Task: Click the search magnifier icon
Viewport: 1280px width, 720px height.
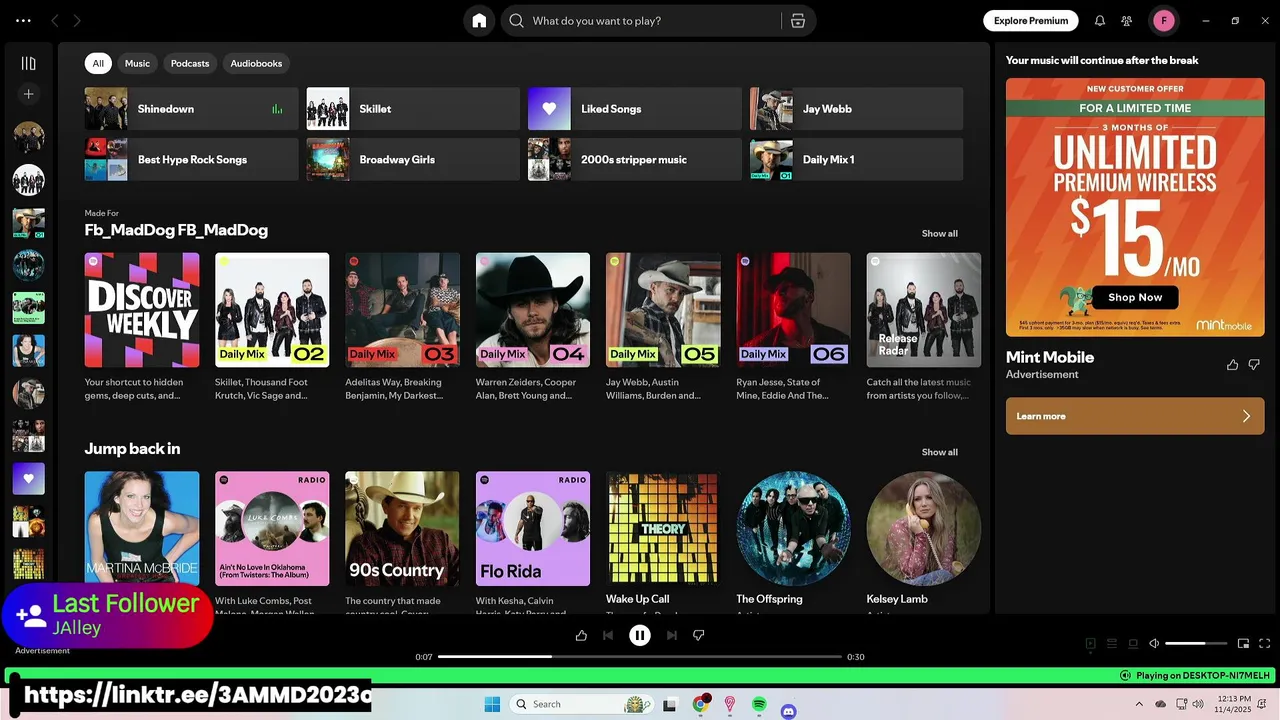Action: click(x=517, y=21)
